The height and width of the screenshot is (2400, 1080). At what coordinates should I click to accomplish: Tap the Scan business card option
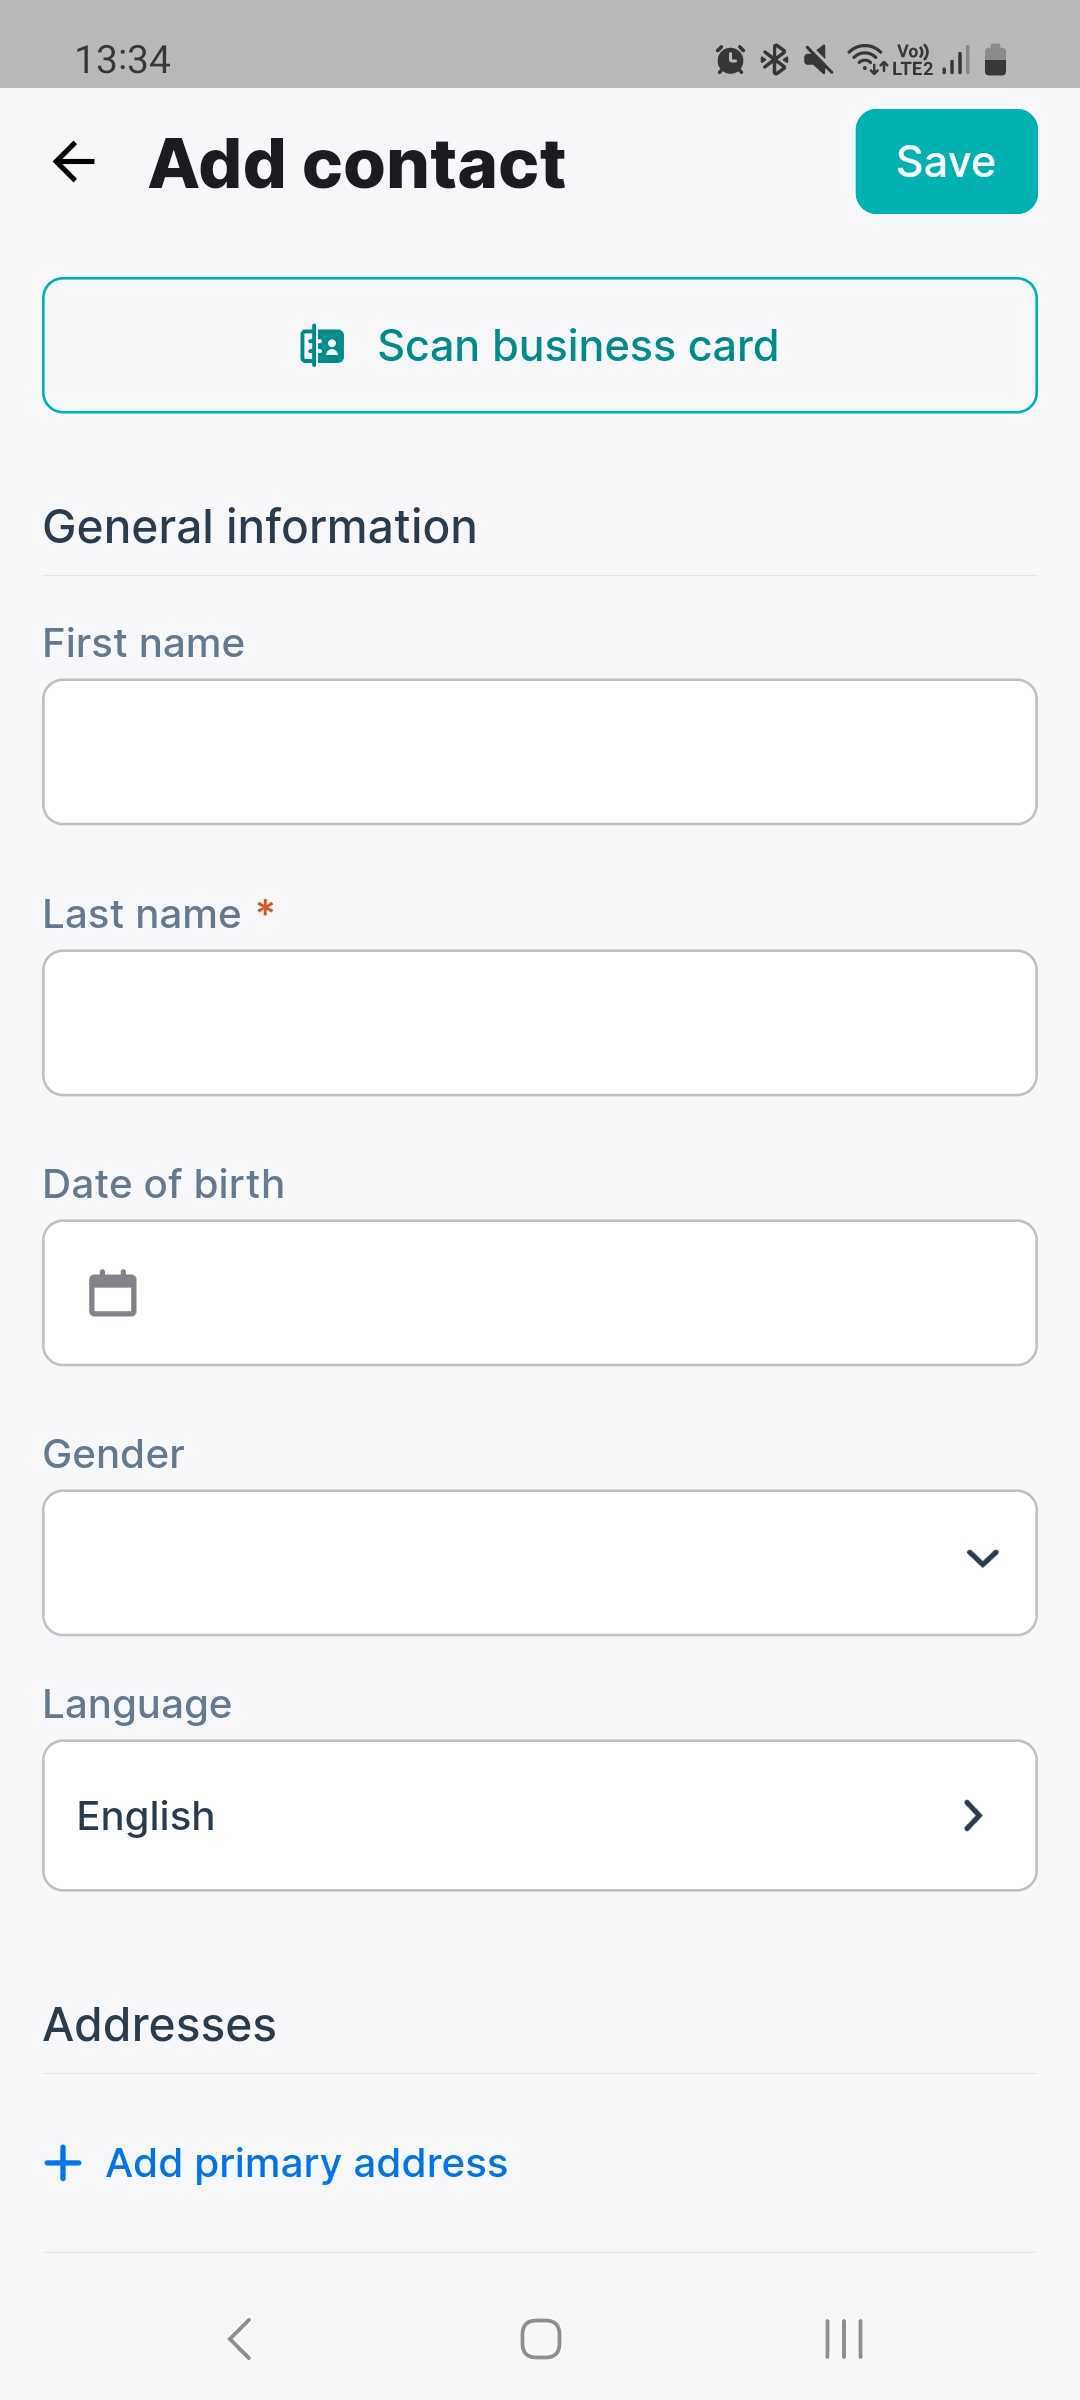click(x=540, y=345)
